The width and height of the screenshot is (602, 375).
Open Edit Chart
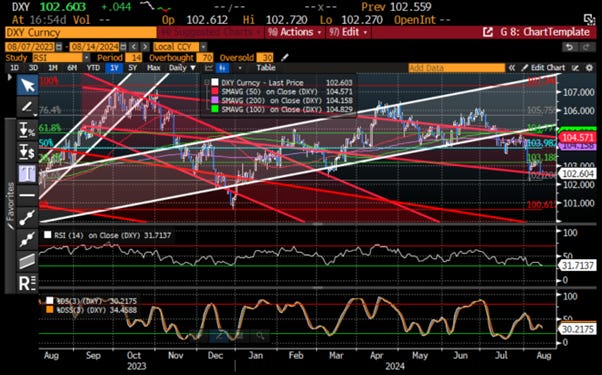(544, 68)
